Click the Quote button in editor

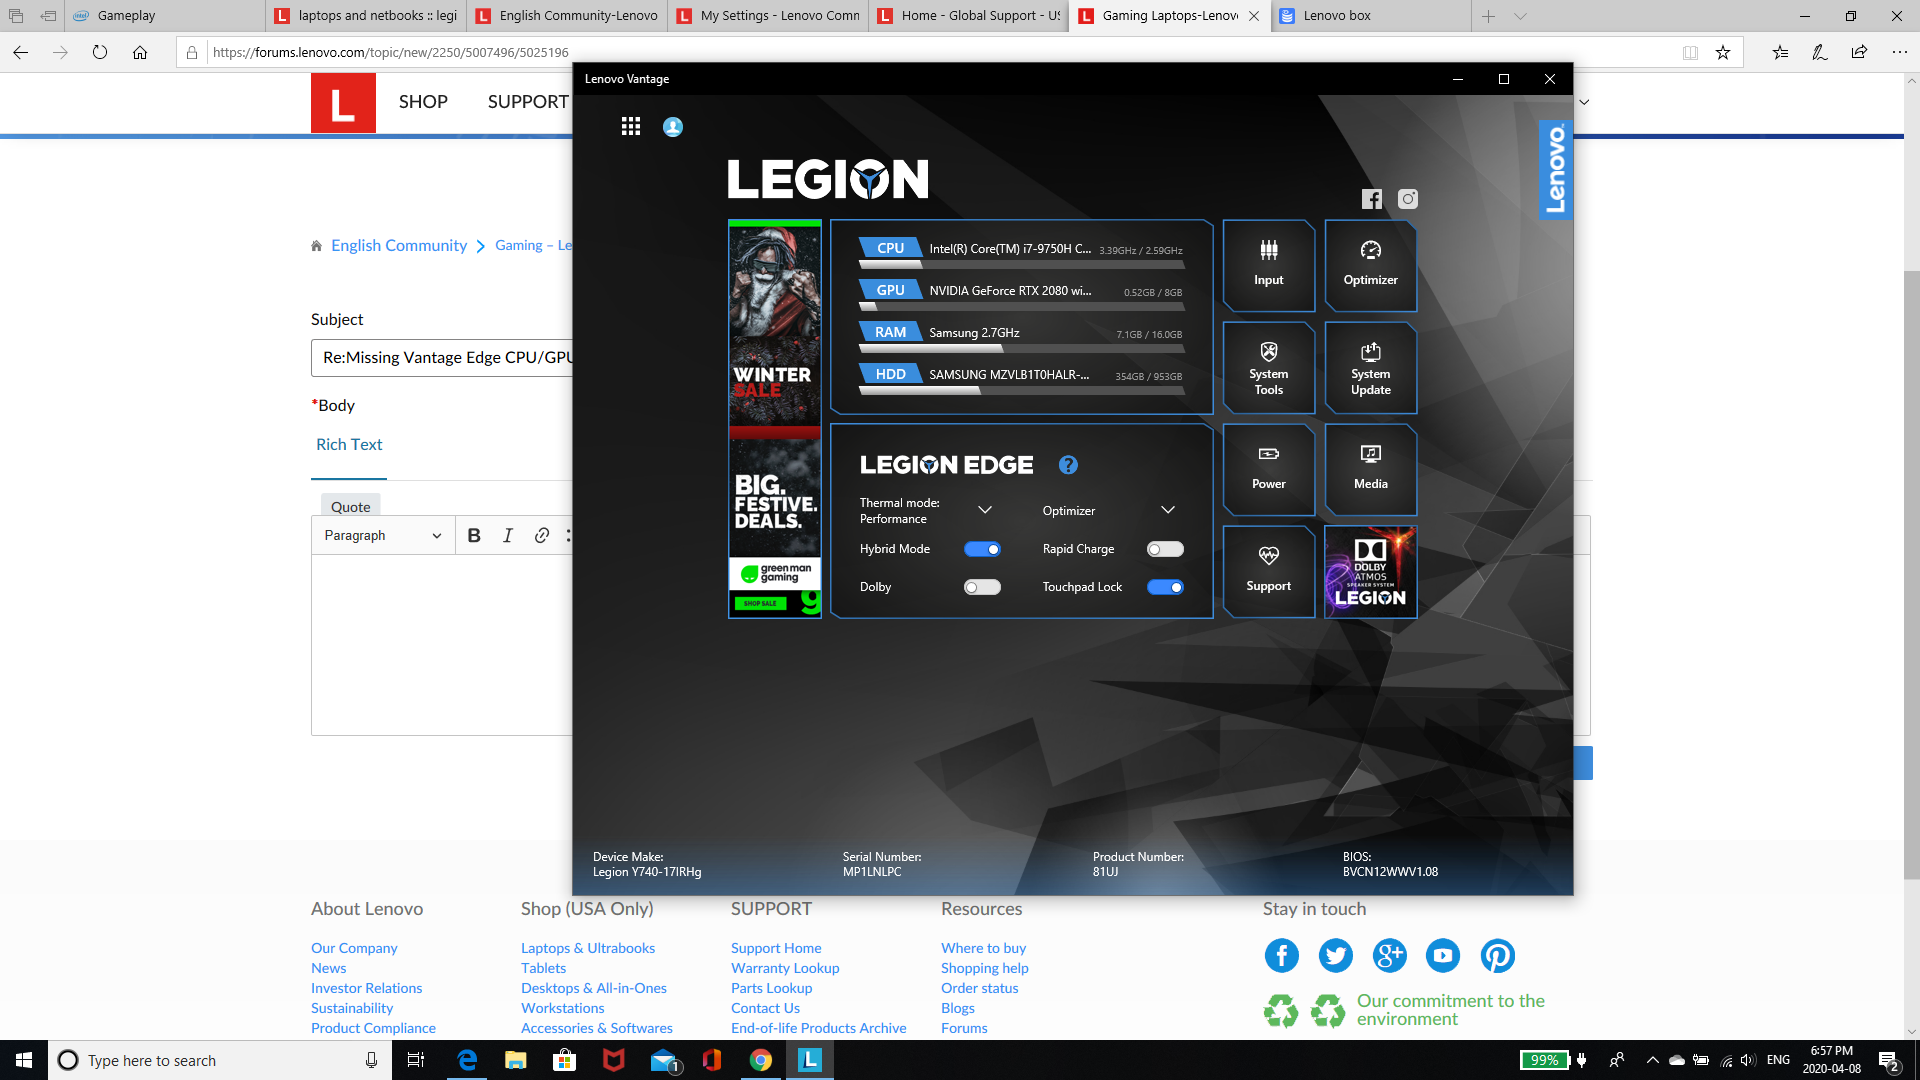(x=351, y=506)
